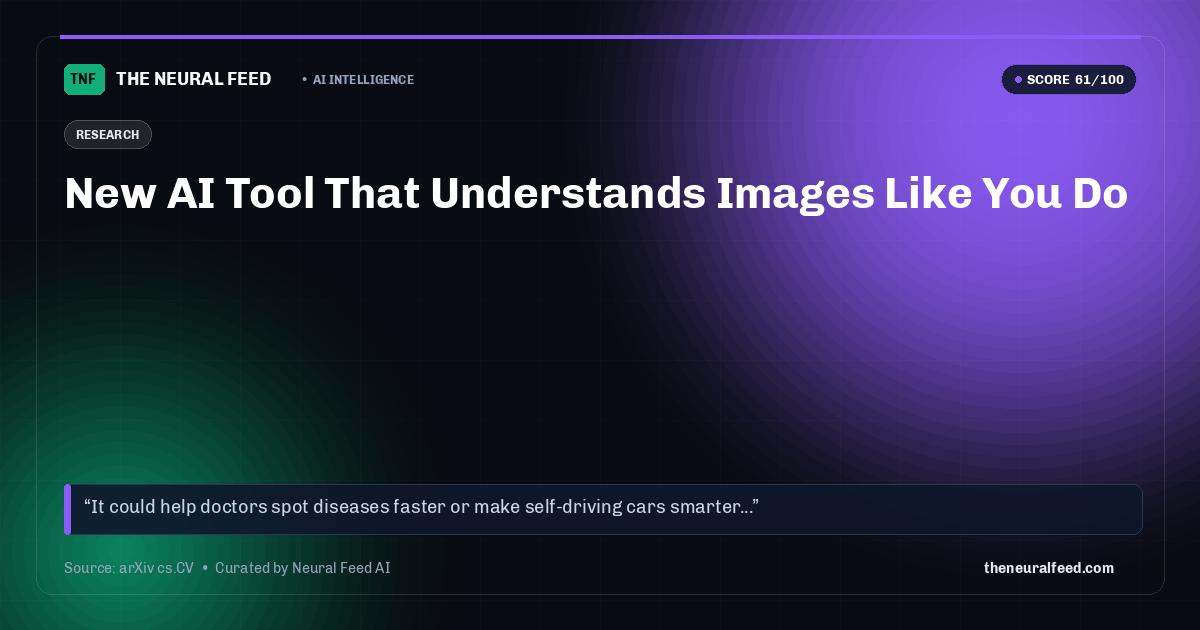
Task: Select the RESEARCH category tag
Action: (x=108, y=134)
